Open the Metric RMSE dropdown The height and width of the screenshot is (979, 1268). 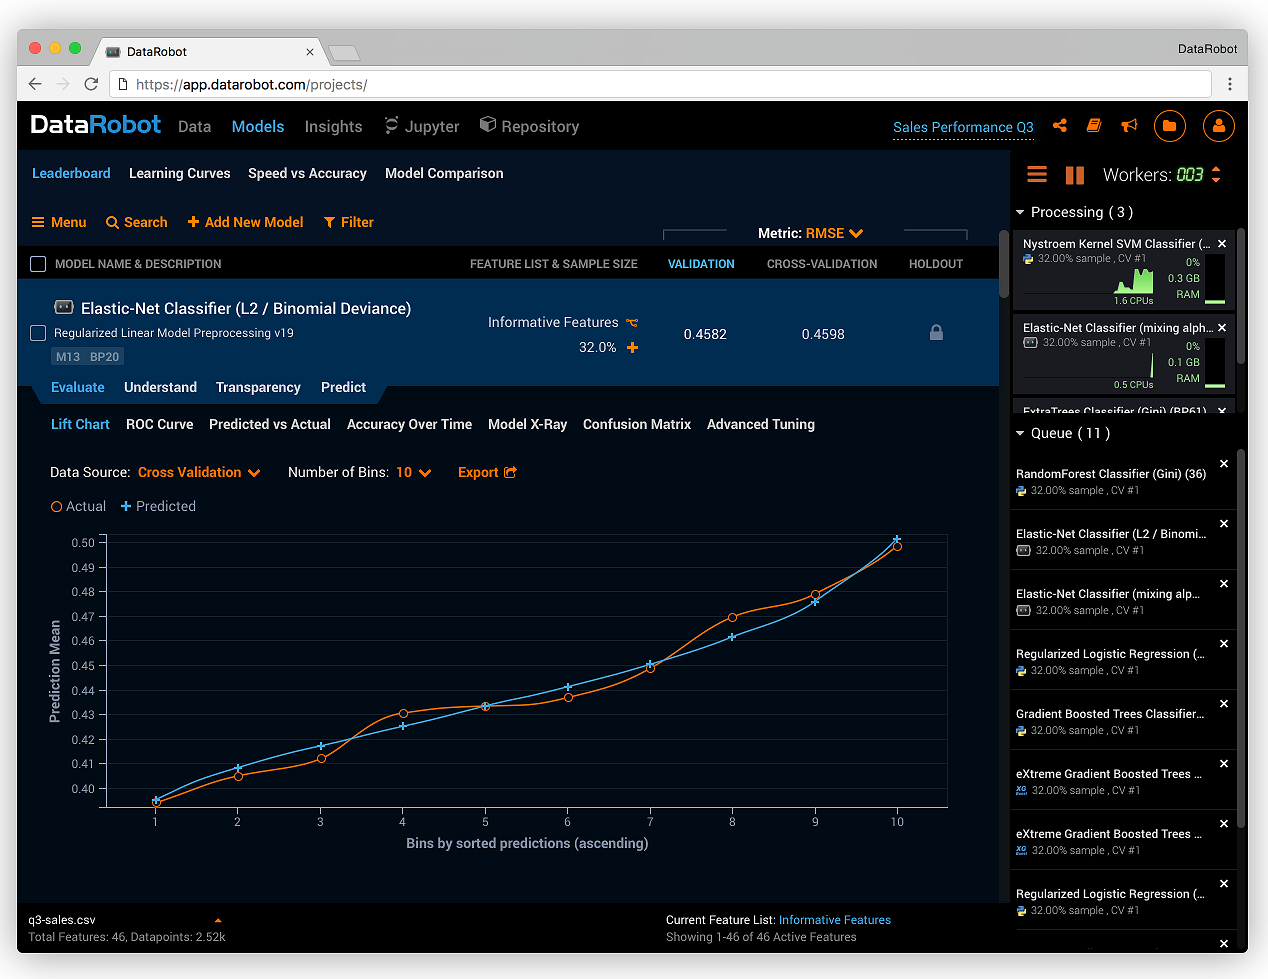(x=834, y=233)
